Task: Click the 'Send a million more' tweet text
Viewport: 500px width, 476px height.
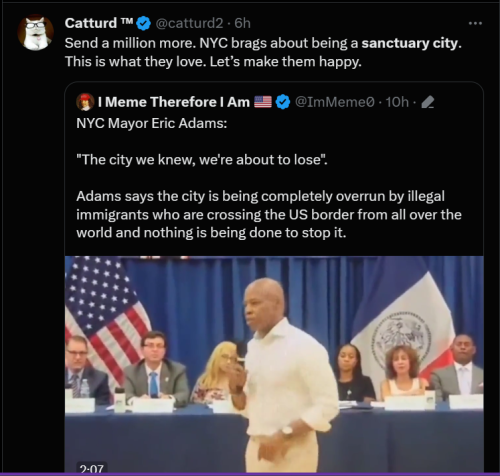Action: pyautogui.click(x=263, y=52)
